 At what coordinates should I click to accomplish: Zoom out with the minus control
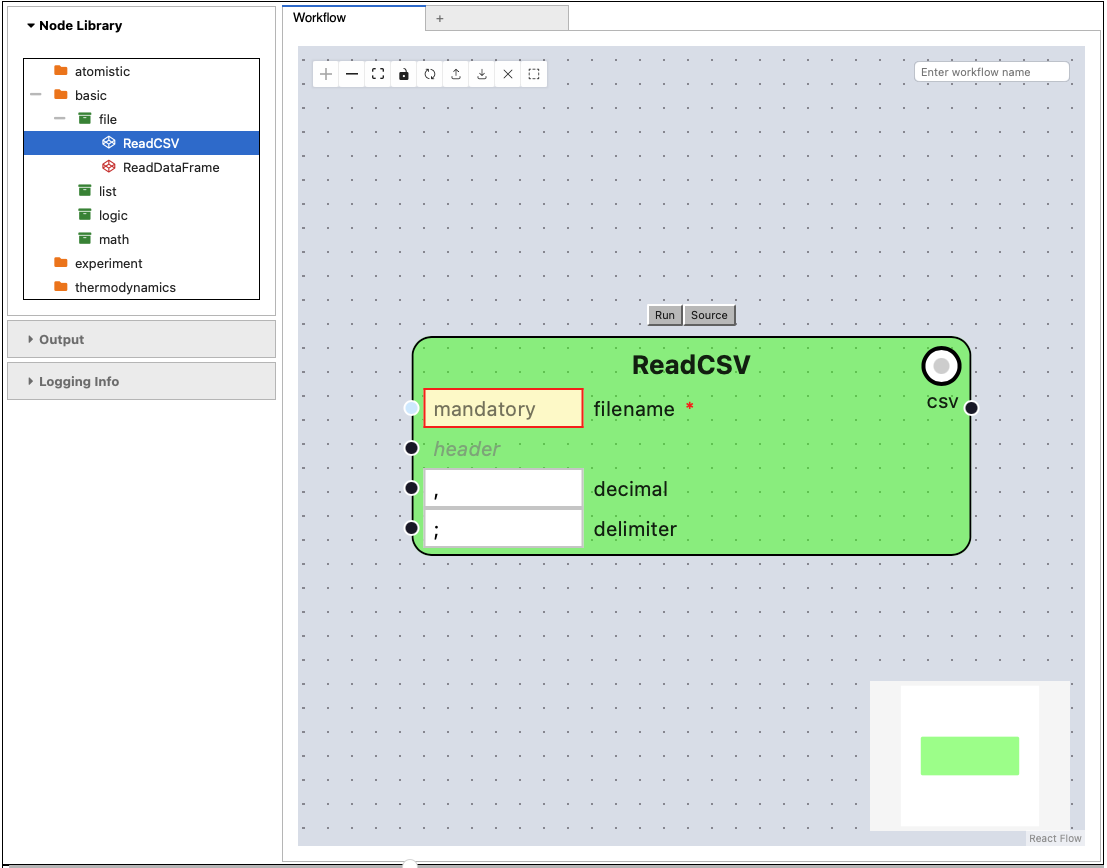click(352, 74)
